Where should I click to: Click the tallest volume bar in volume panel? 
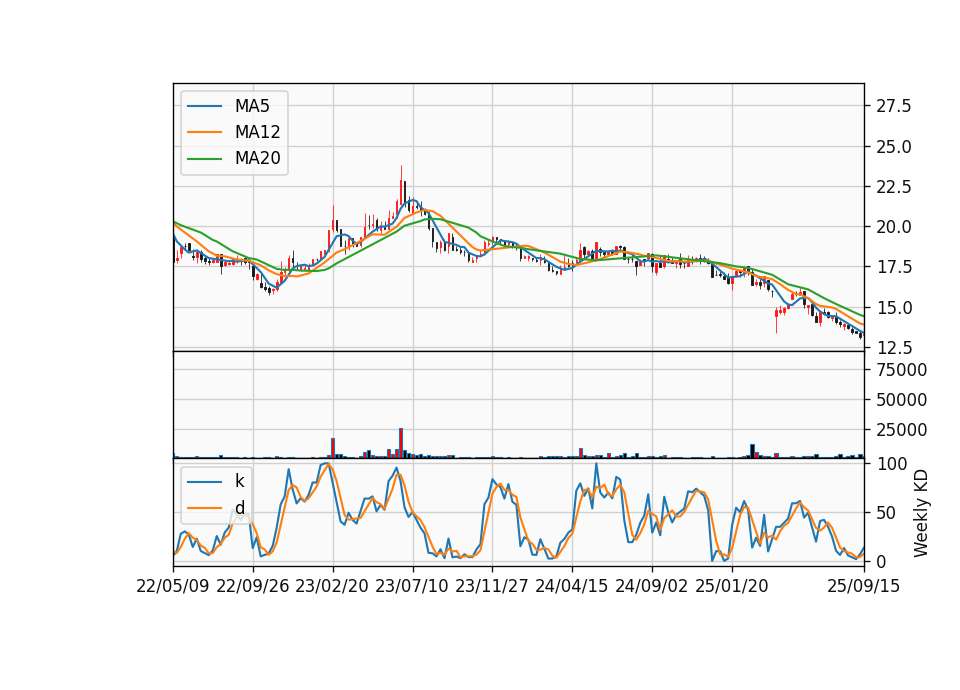click(401, 443)
